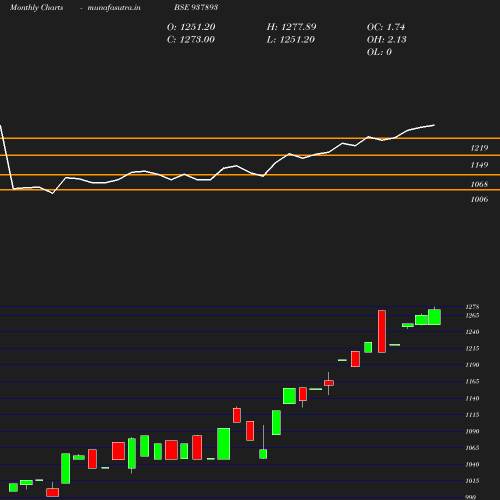Viewport: 500px width, 500px height.
Task: Click the 1215 price axis label
Action: point(473,348)
